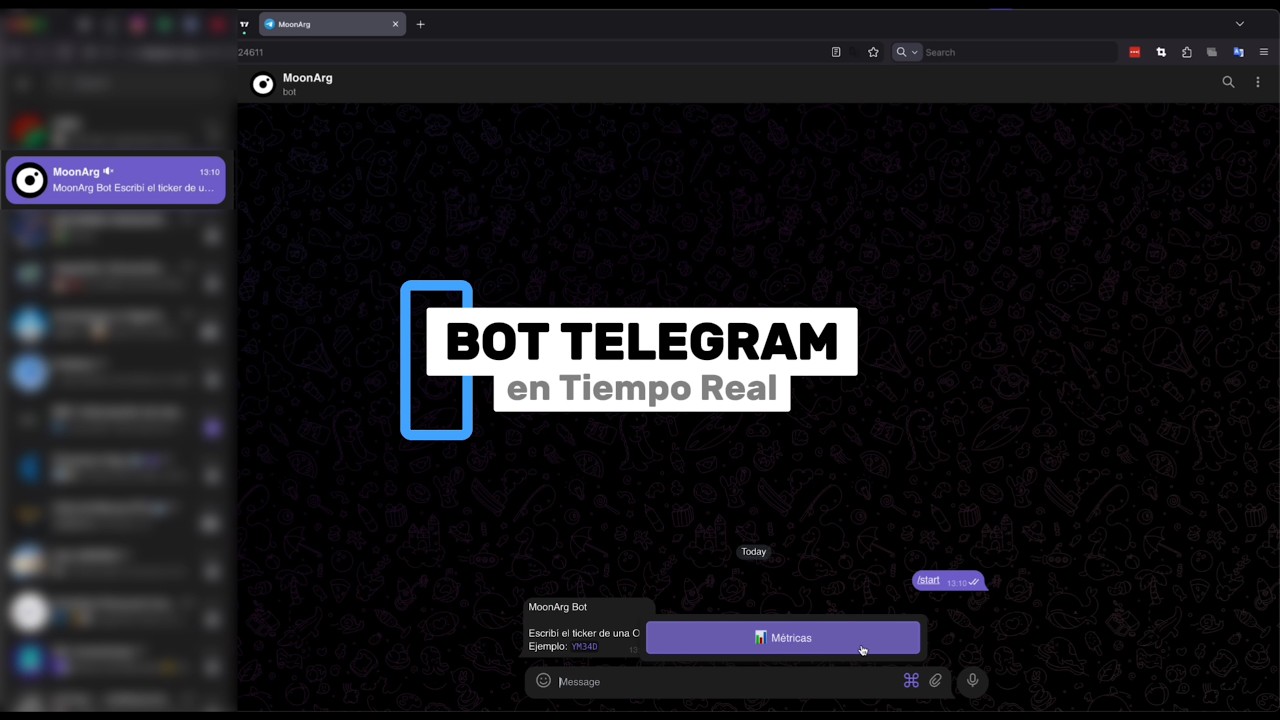
Task: Copy the YM34D example ticker code
Action: click(585, 647)
